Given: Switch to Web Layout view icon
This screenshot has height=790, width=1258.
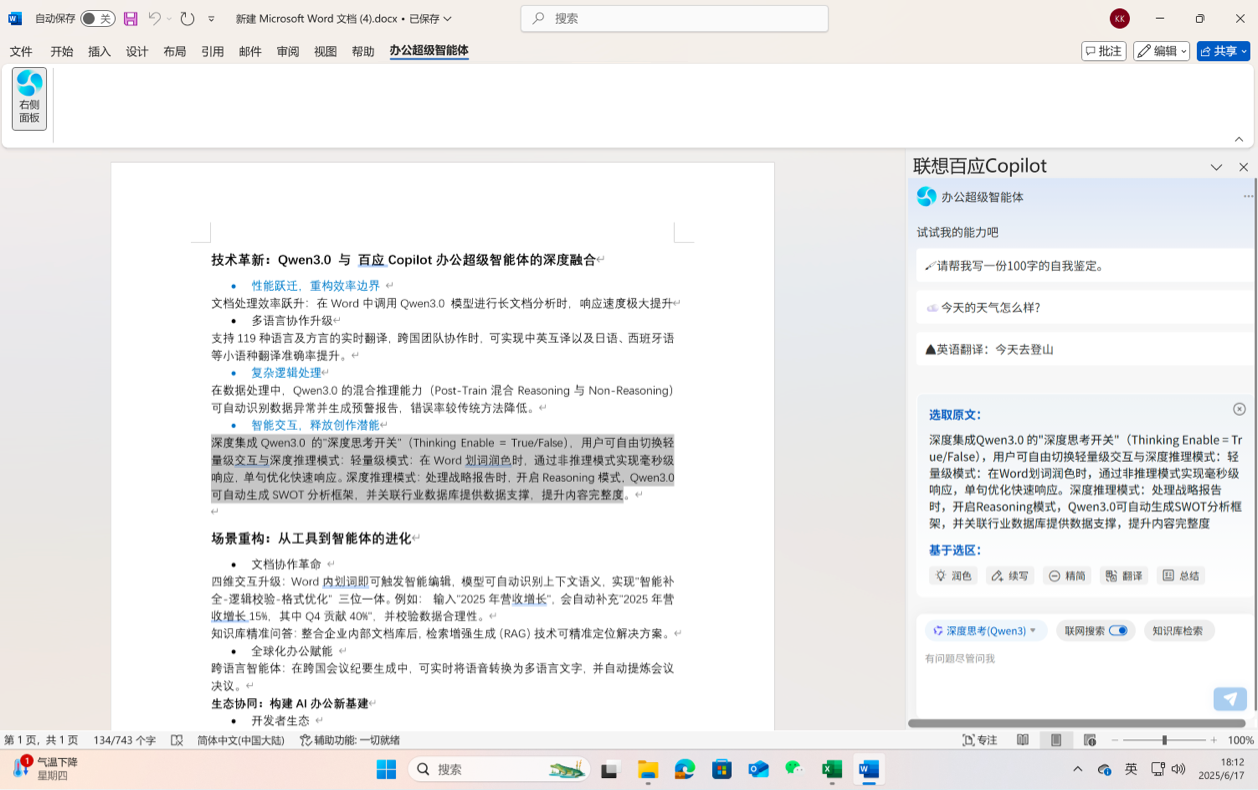Looking at the screenshot, I should pos(1090,740).
